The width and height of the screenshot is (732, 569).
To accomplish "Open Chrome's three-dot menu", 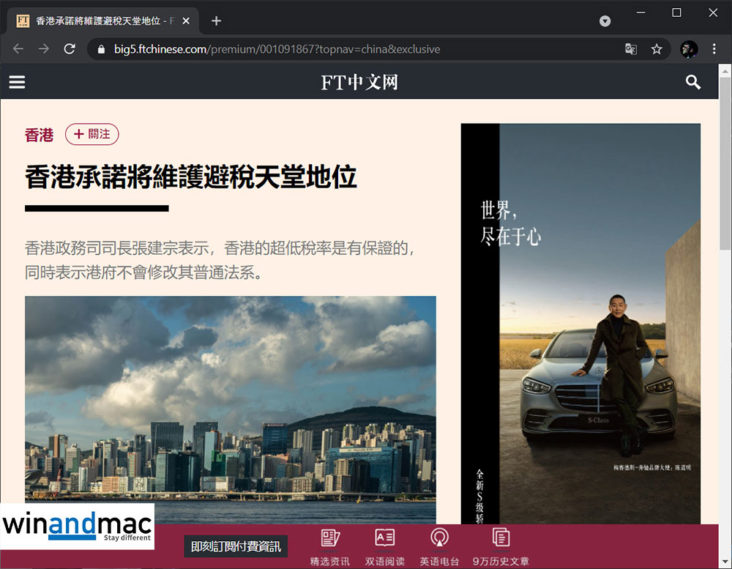I will pyautogui.click(x=714, y=49).
